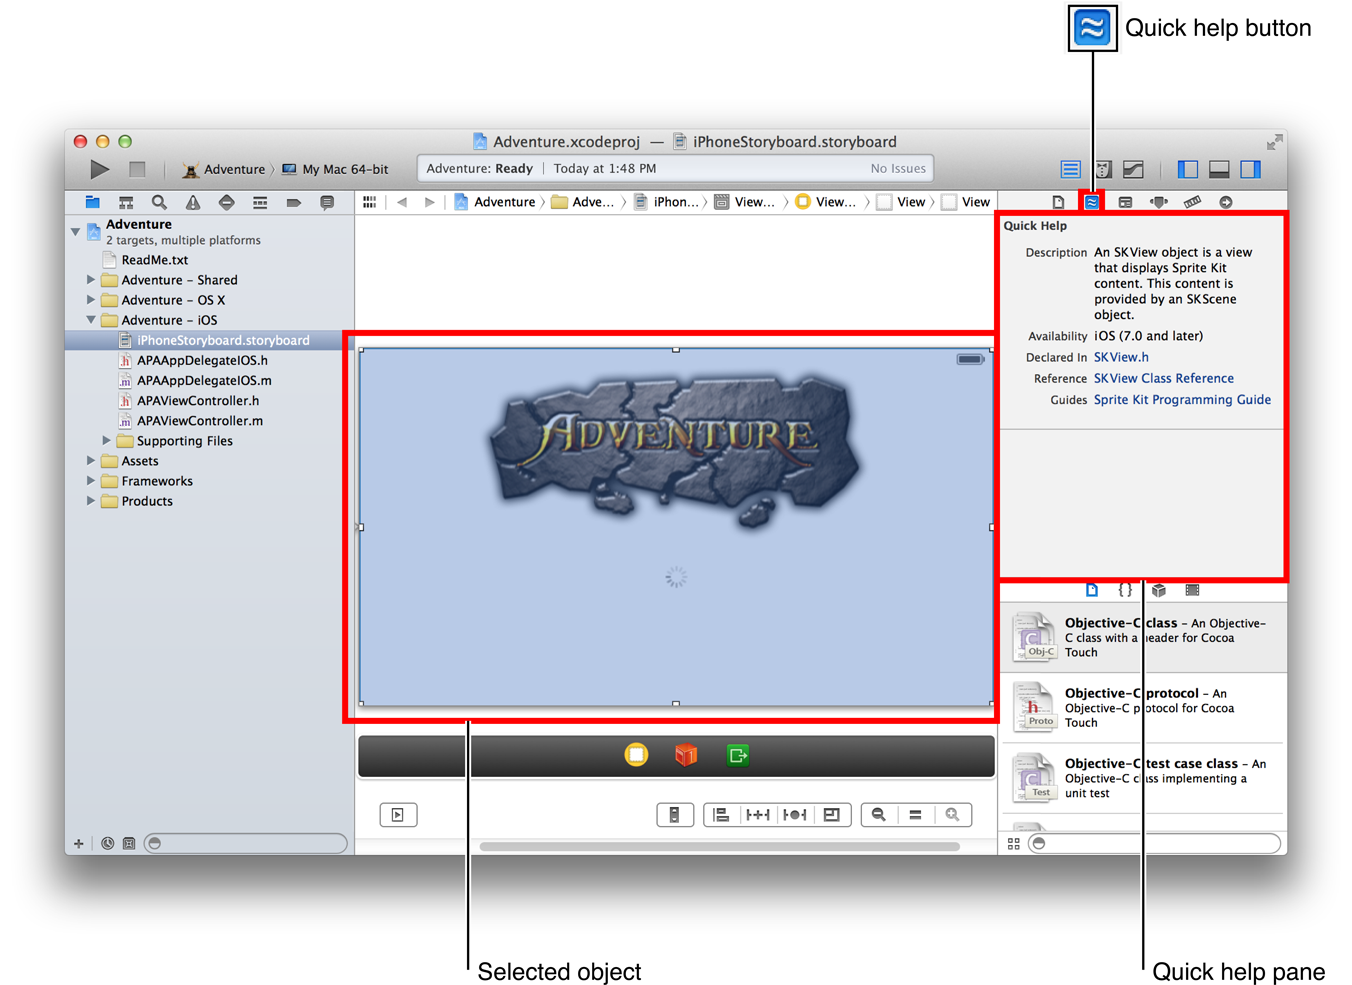Toggle the iPhone form factor button
1352x985 pixels.
coord(674,815)
